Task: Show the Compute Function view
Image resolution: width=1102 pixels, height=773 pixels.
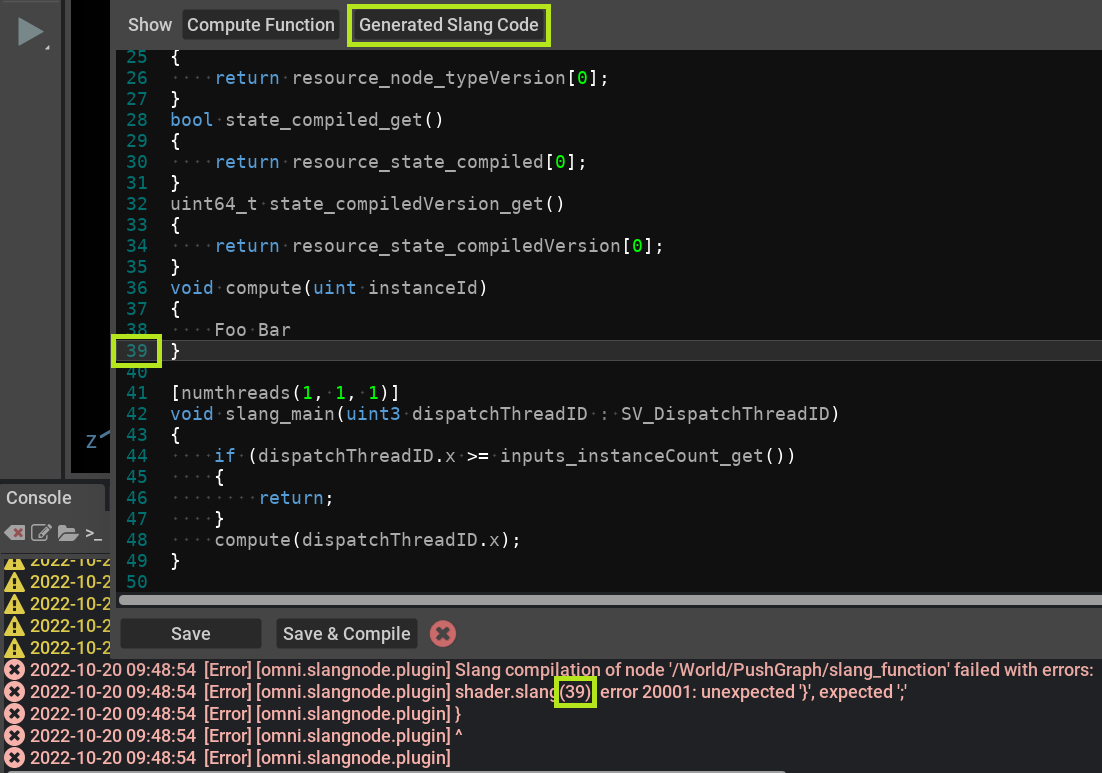Action: point(261,25)
